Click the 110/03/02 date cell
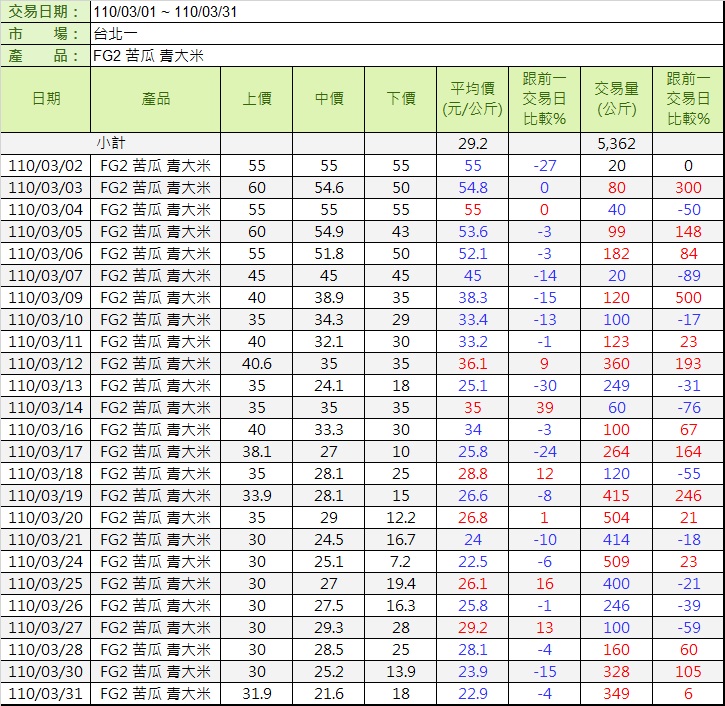 click(x=46, y=166)
